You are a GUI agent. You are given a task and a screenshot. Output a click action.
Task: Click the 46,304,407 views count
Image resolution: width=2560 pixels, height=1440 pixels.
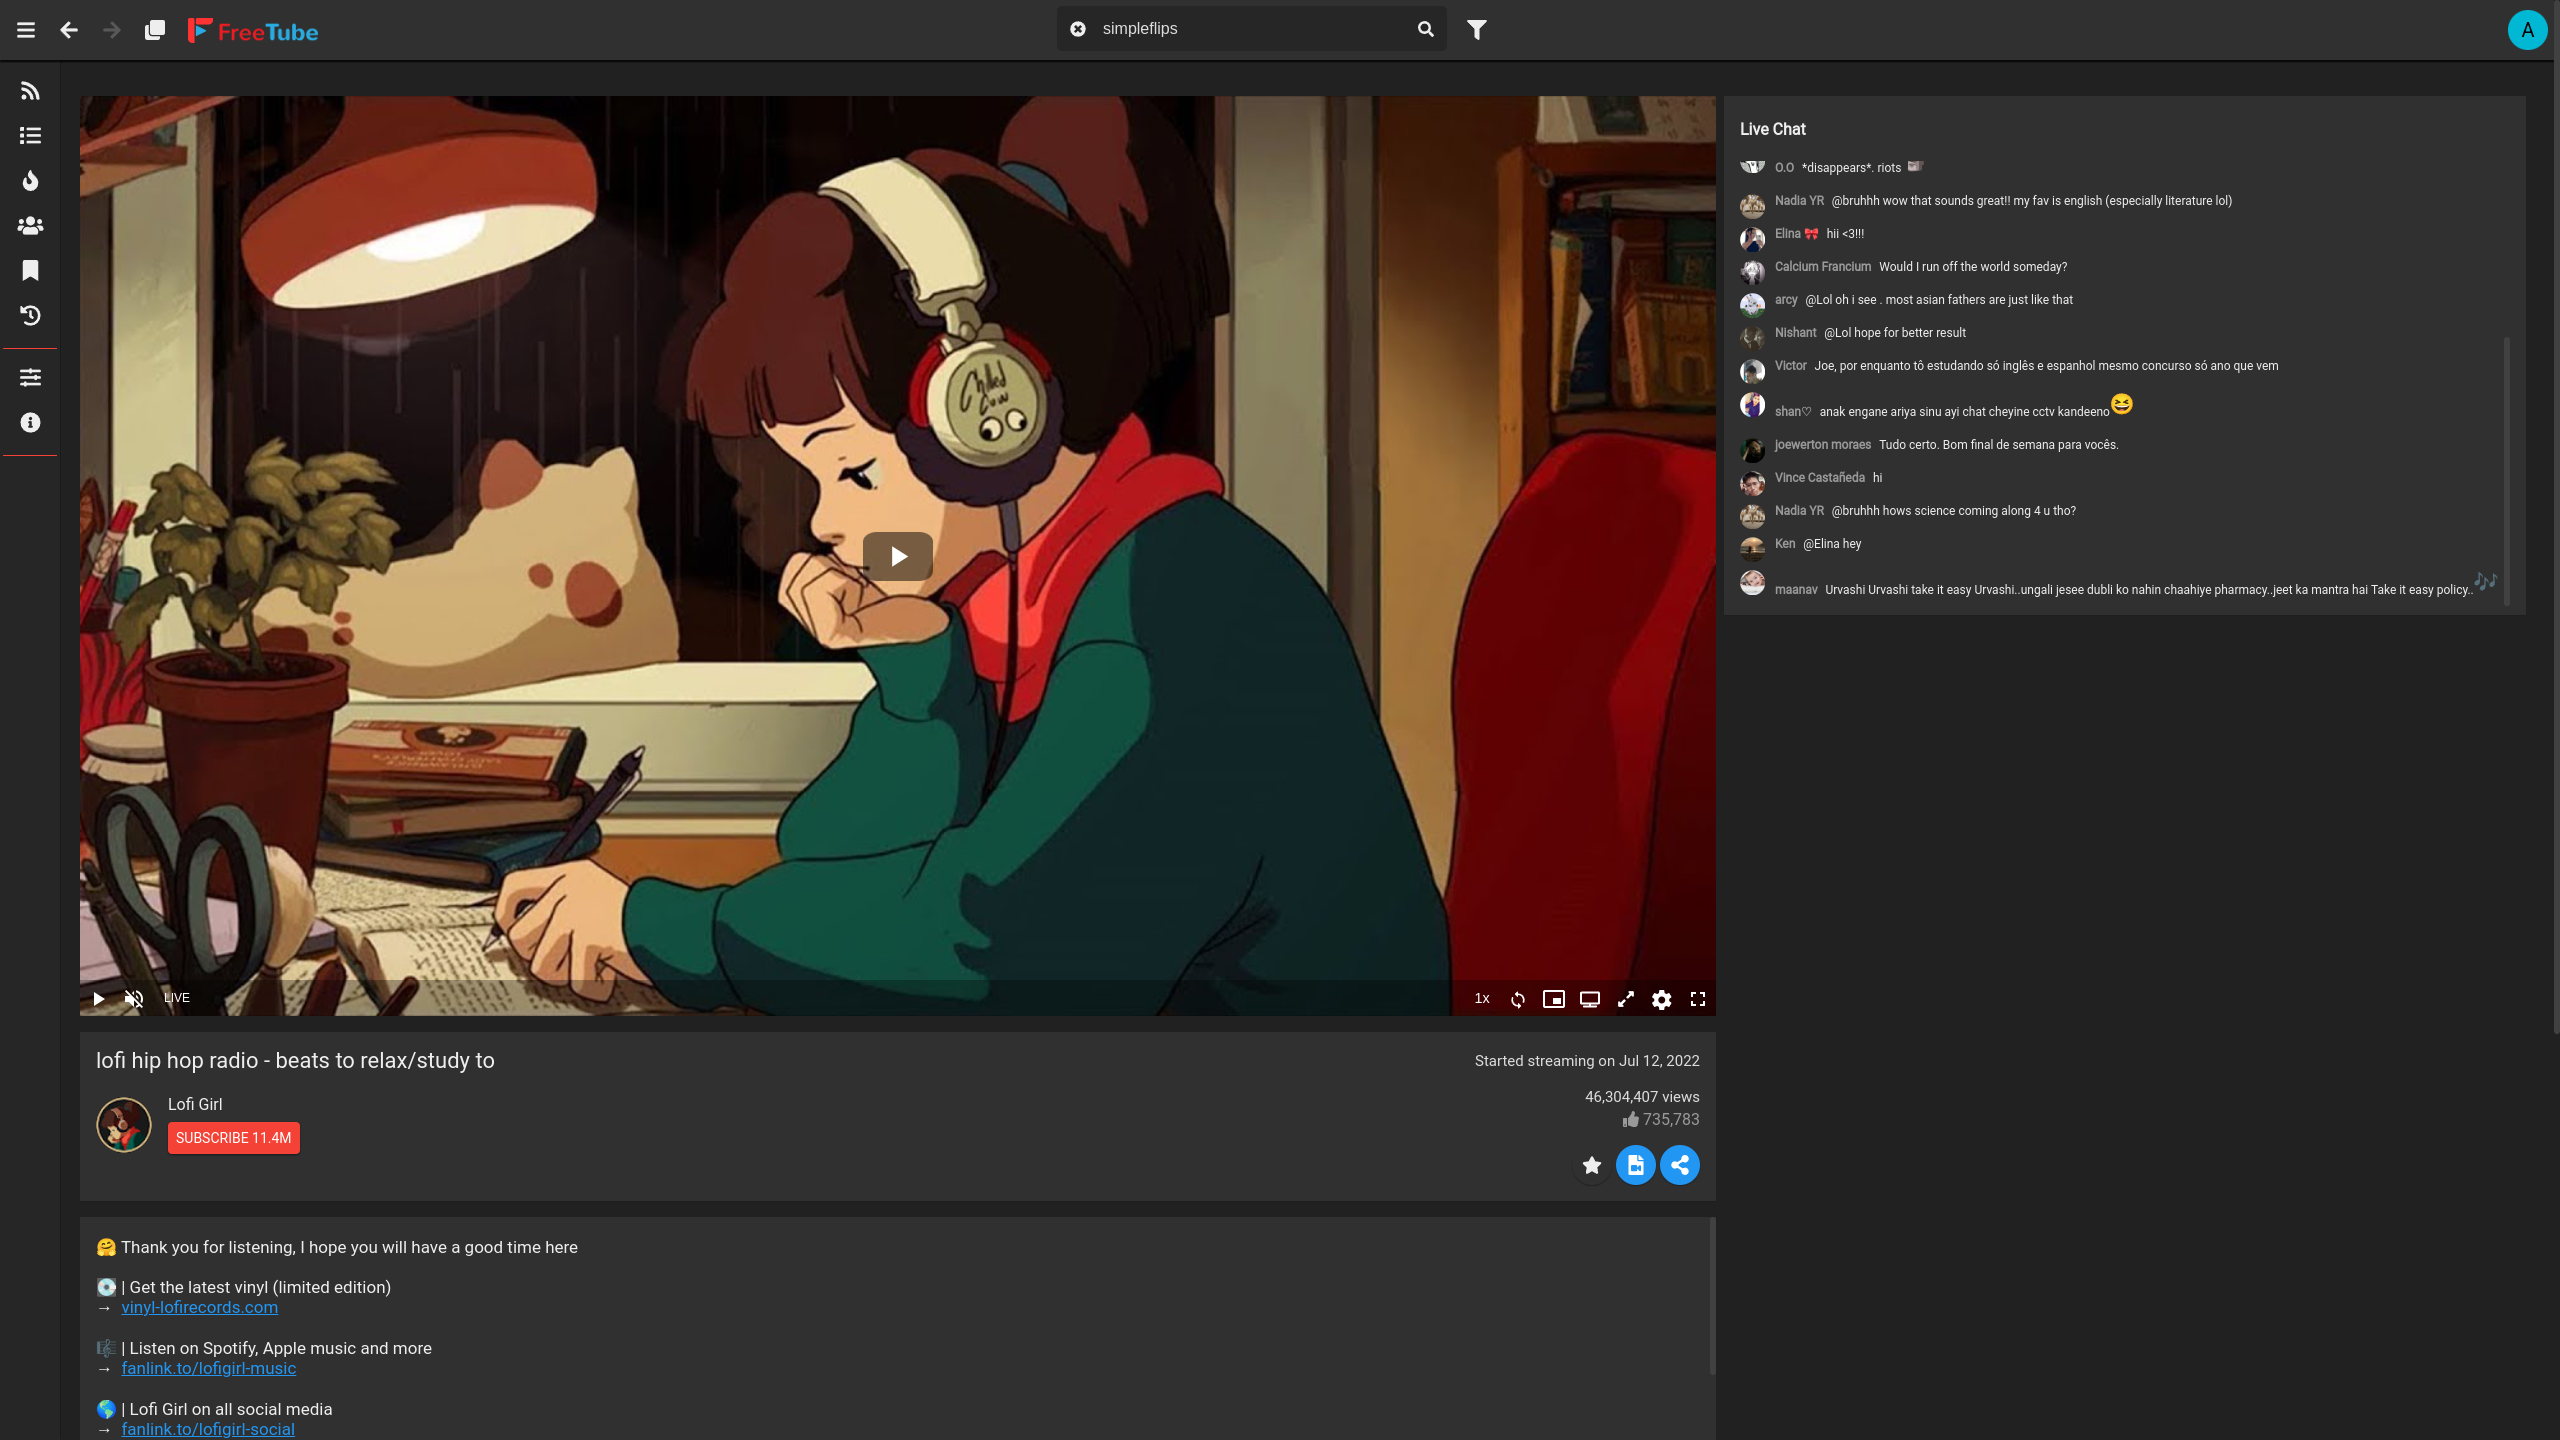pyautogui.click(x=1642, y=1097)
